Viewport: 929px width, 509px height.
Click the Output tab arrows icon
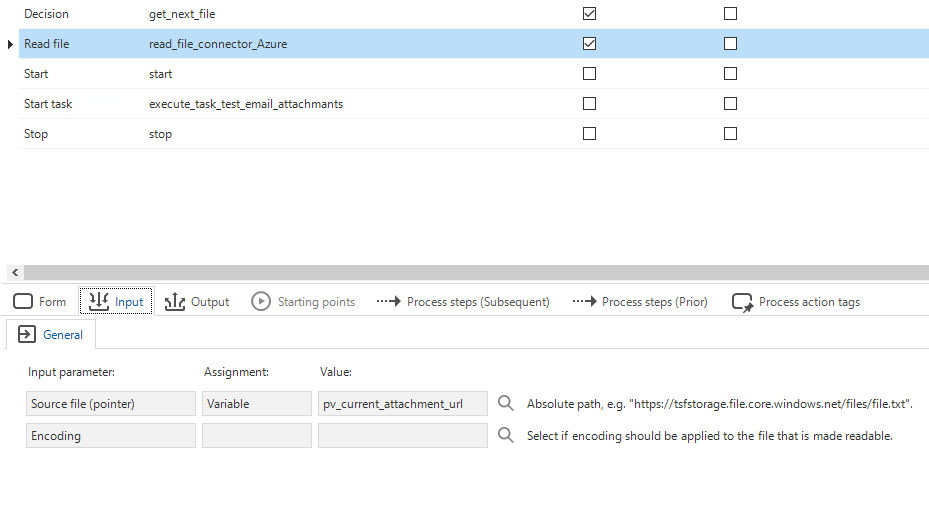175,302
